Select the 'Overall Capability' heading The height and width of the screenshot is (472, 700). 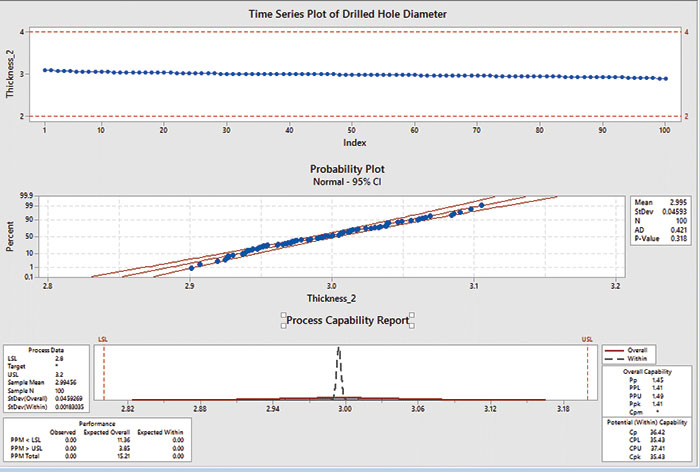[647, 372]
